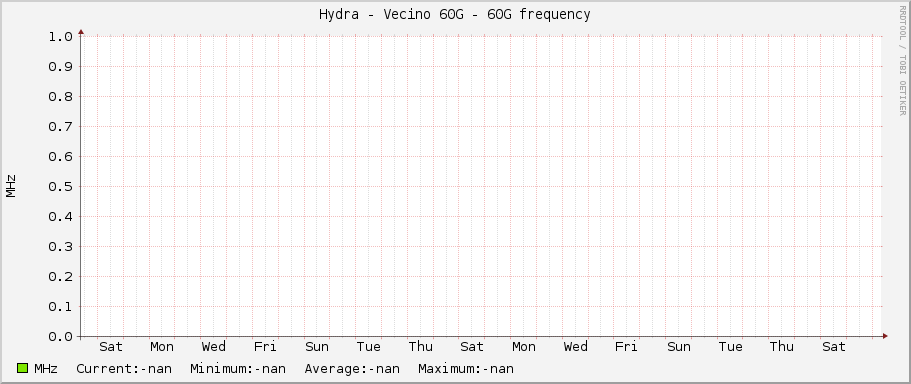Image resolution: width=911 pixels, height=384 pixels.
Task: Select the Minimum:-nan legend value
Action: click(238, 369)
